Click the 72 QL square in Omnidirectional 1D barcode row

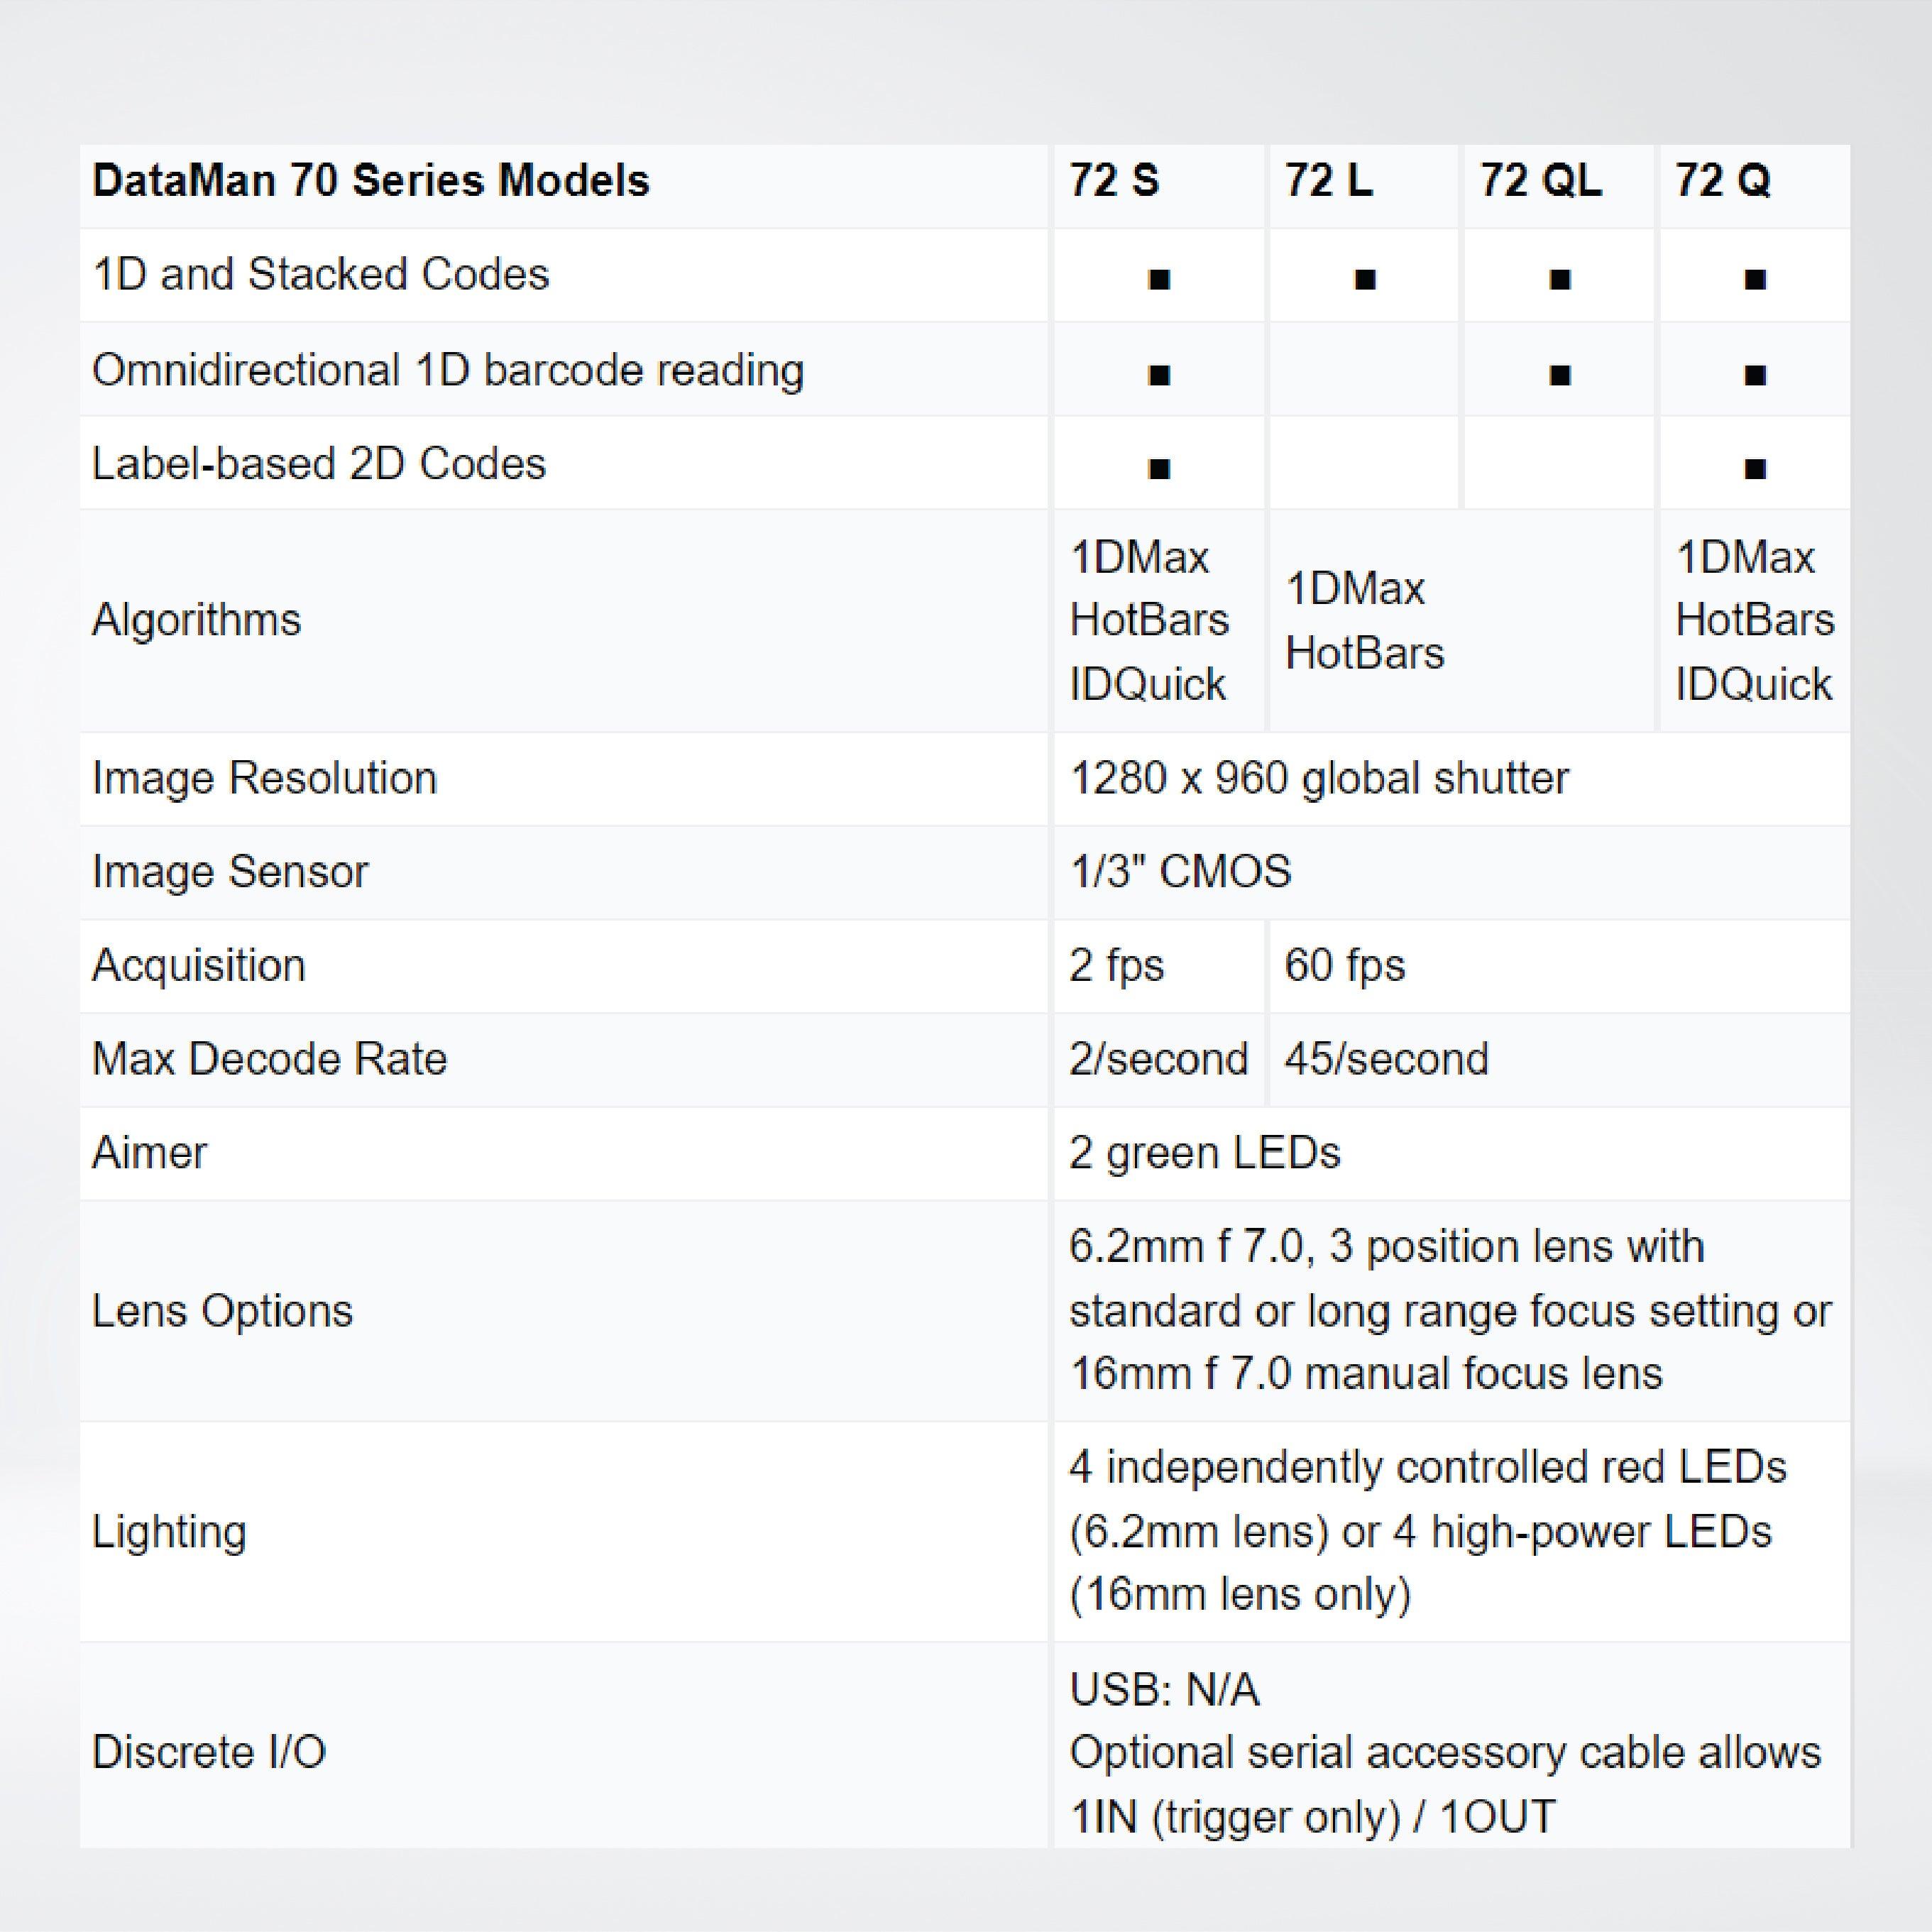(1559, 375)
